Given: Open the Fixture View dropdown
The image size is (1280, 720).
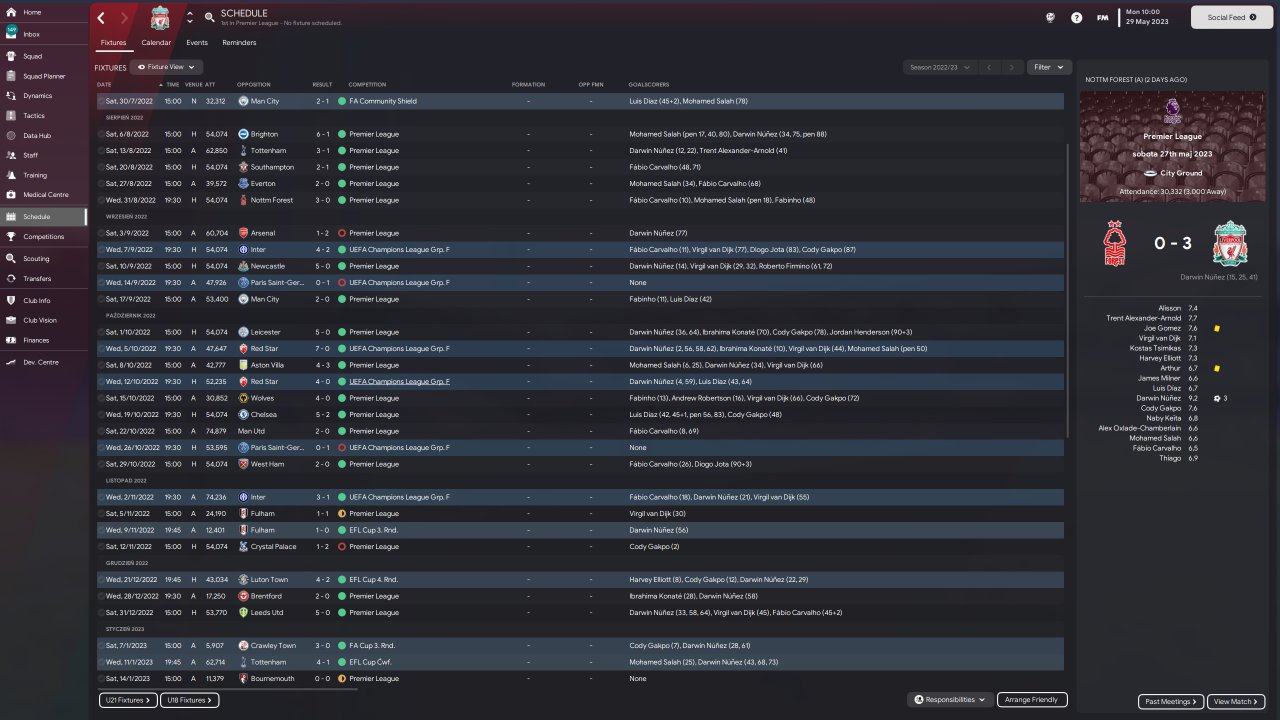Looking at the screenshot, I should coord(166,67).
